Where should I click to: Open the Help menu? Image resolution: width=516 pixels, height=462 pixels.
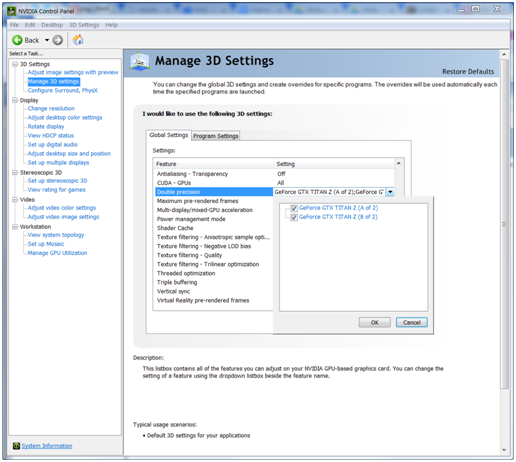click(112, 25)
